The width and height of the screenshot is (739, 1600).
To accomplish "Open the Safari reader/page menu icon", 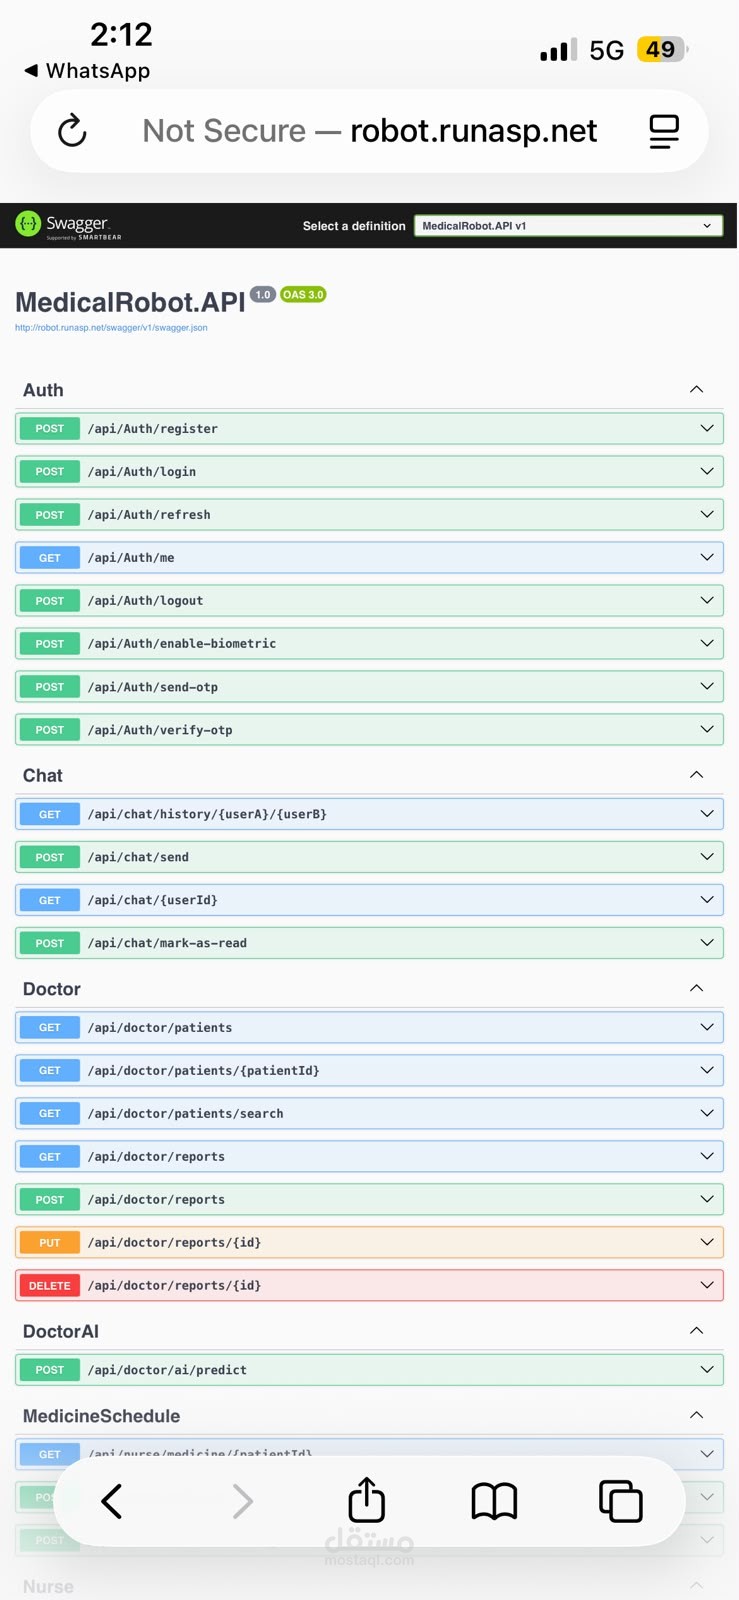I will tap(664, 131).
